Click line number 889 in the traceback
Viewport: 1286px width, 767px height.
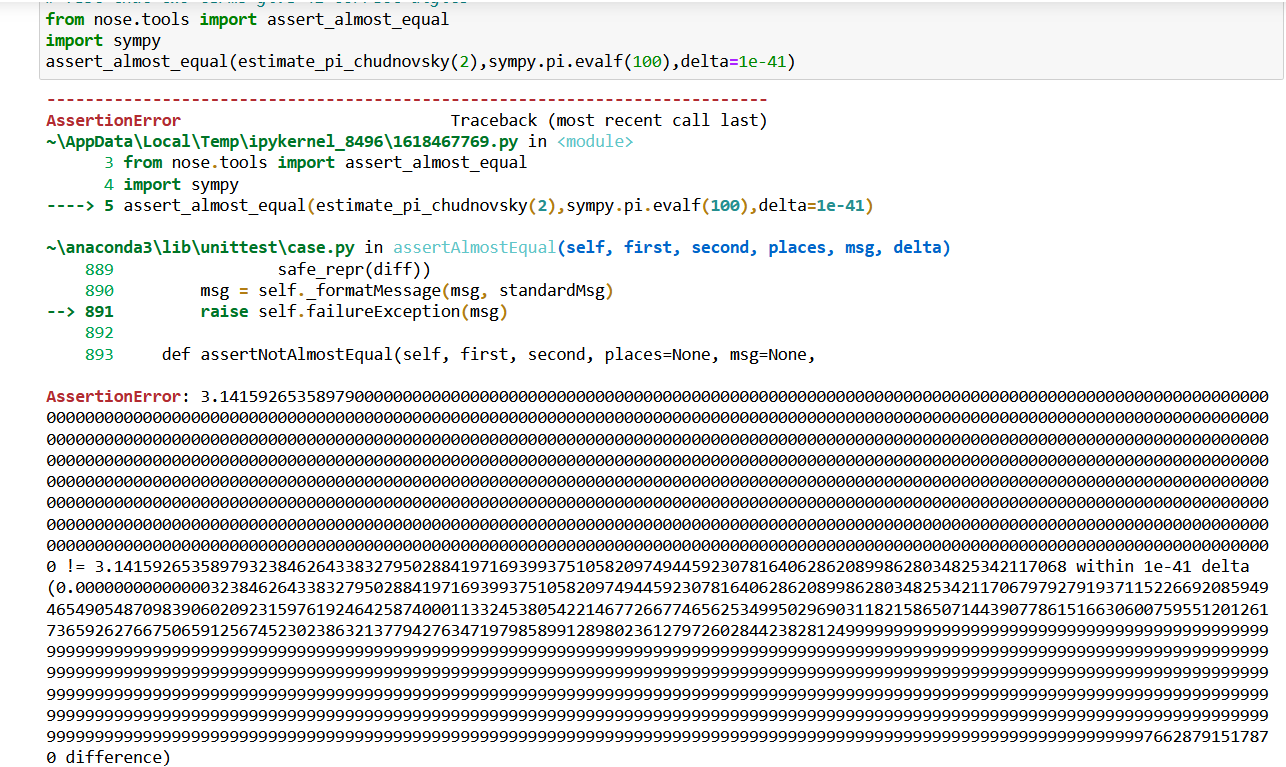[99, 268]
